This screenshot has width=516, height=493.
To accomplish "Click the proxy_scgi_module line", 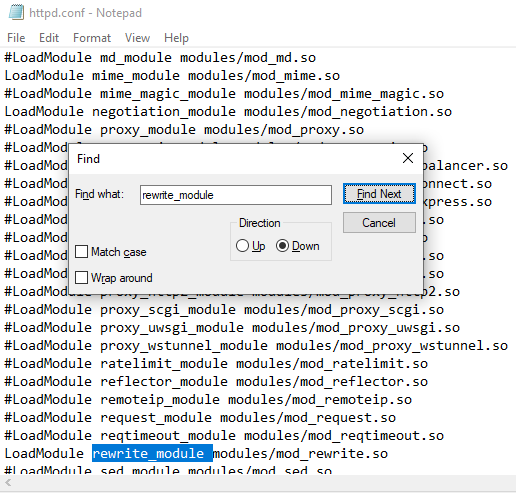I will (x=224, y=310).
